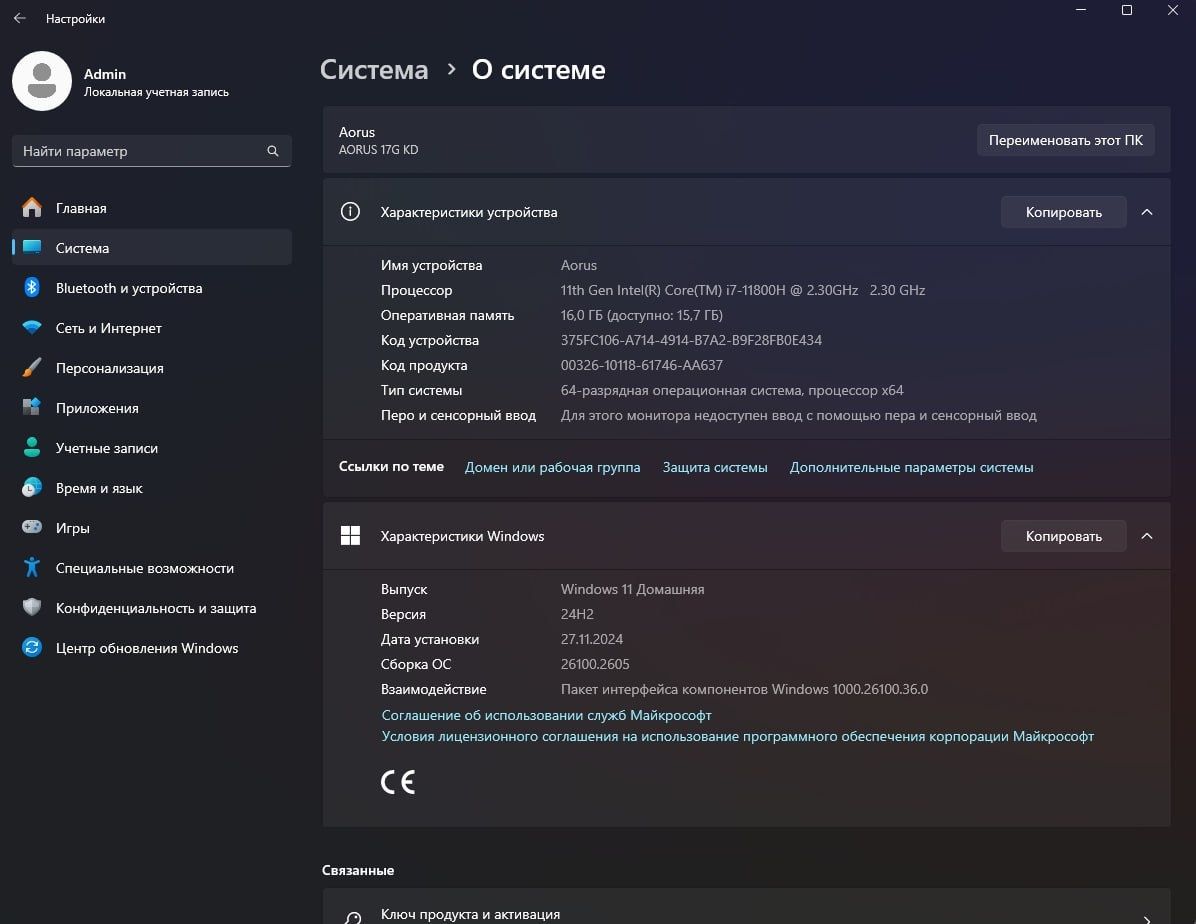The width and height of the screenshot is (1196, 924).
Task: Collapse the Характеристики устройства section
Action: (x=1146, y=212)
